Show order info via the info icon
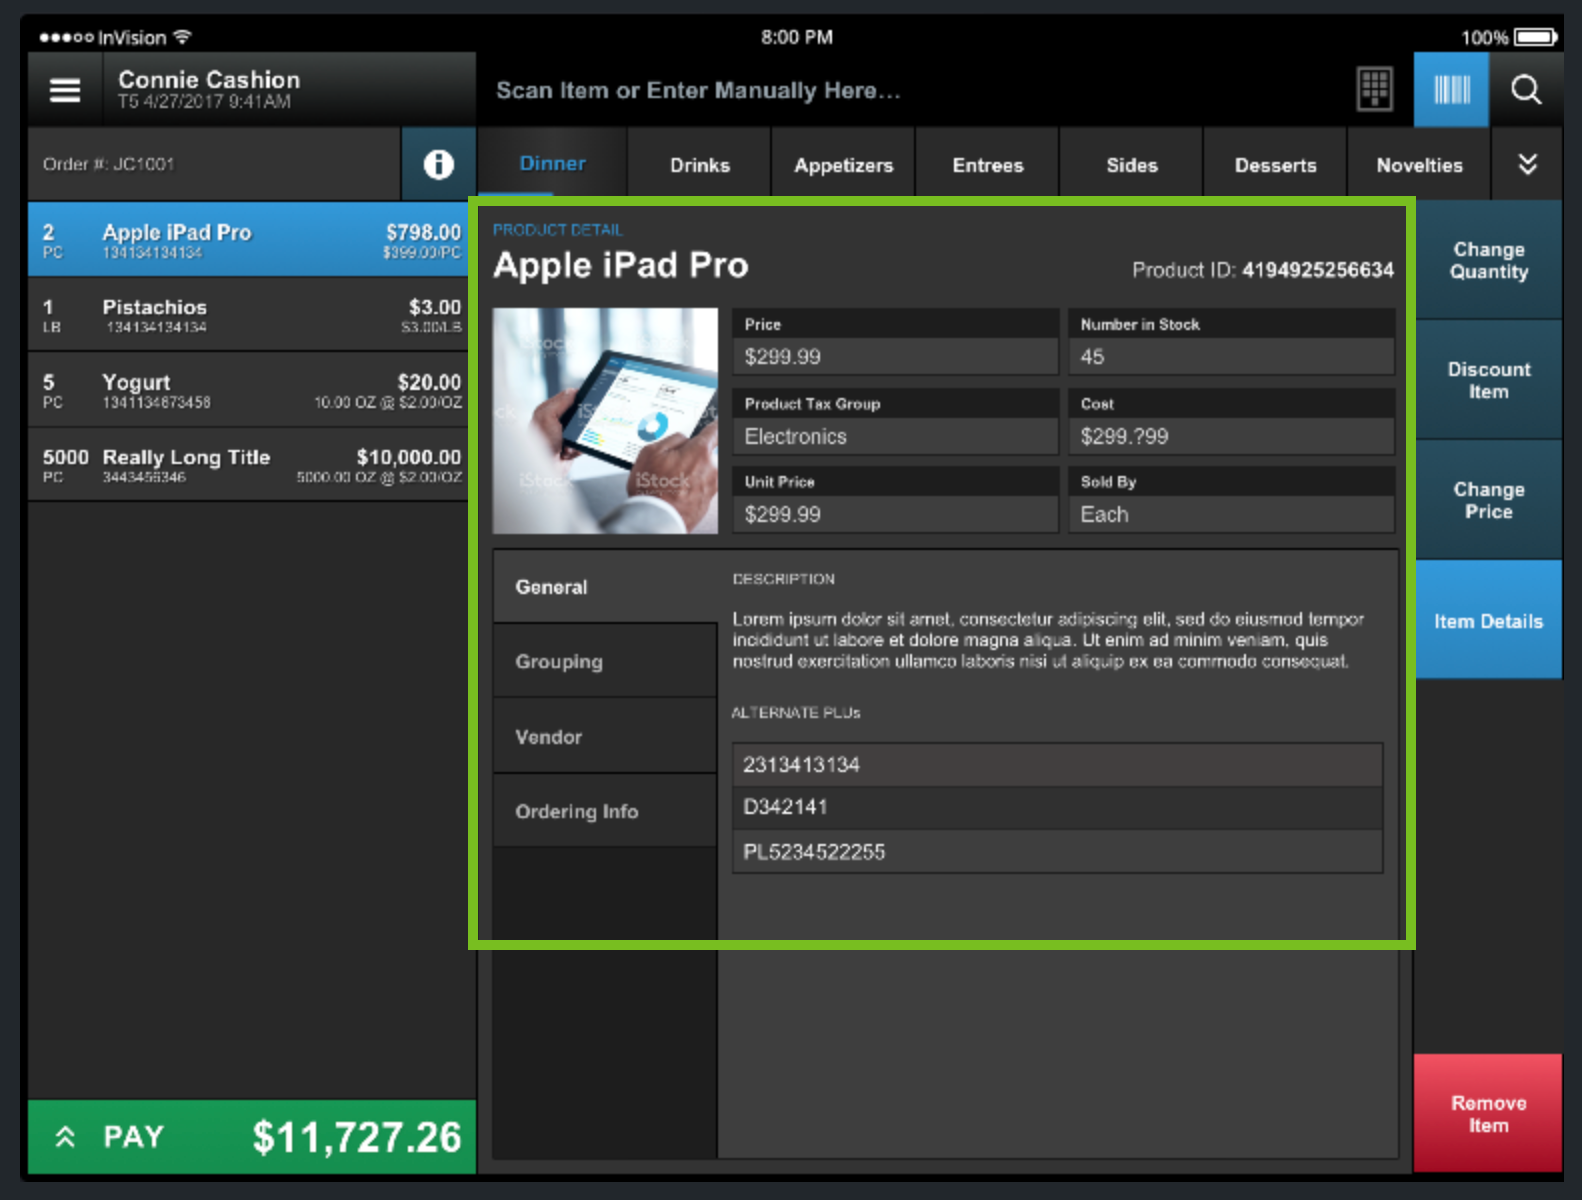The width and height of the screenshot is (1582, 1200). [x=438, y=164]
